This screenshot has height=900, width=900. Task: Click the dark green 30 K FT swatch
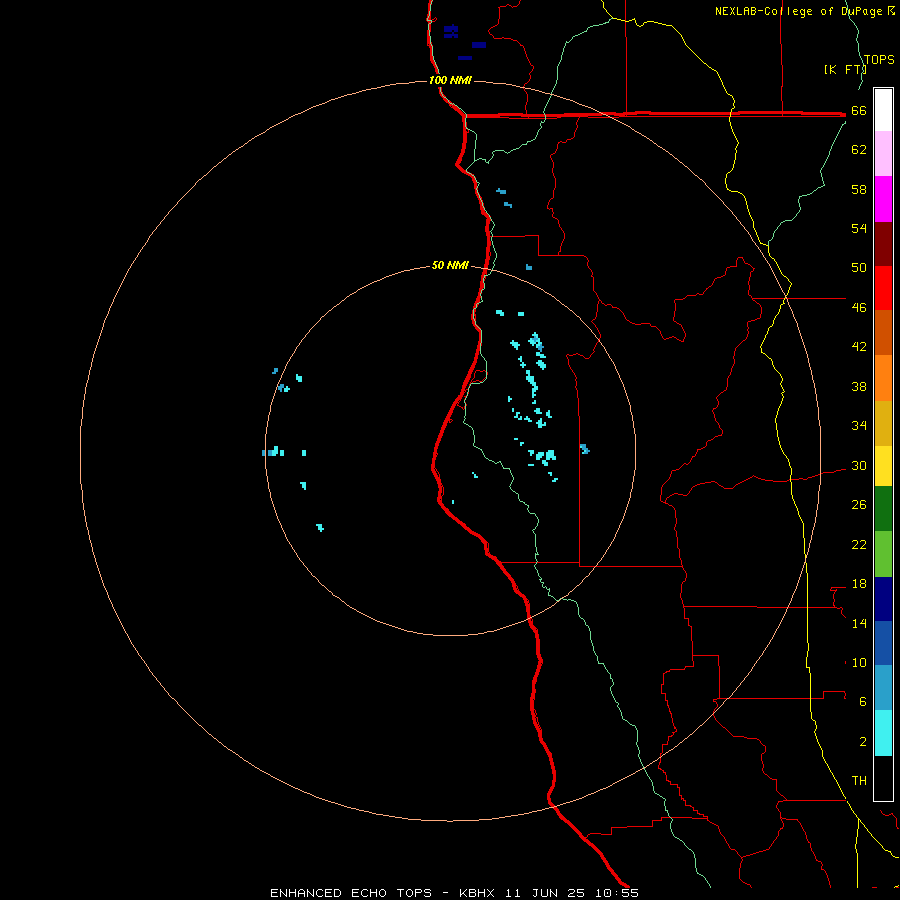click(x=883, y=509)
